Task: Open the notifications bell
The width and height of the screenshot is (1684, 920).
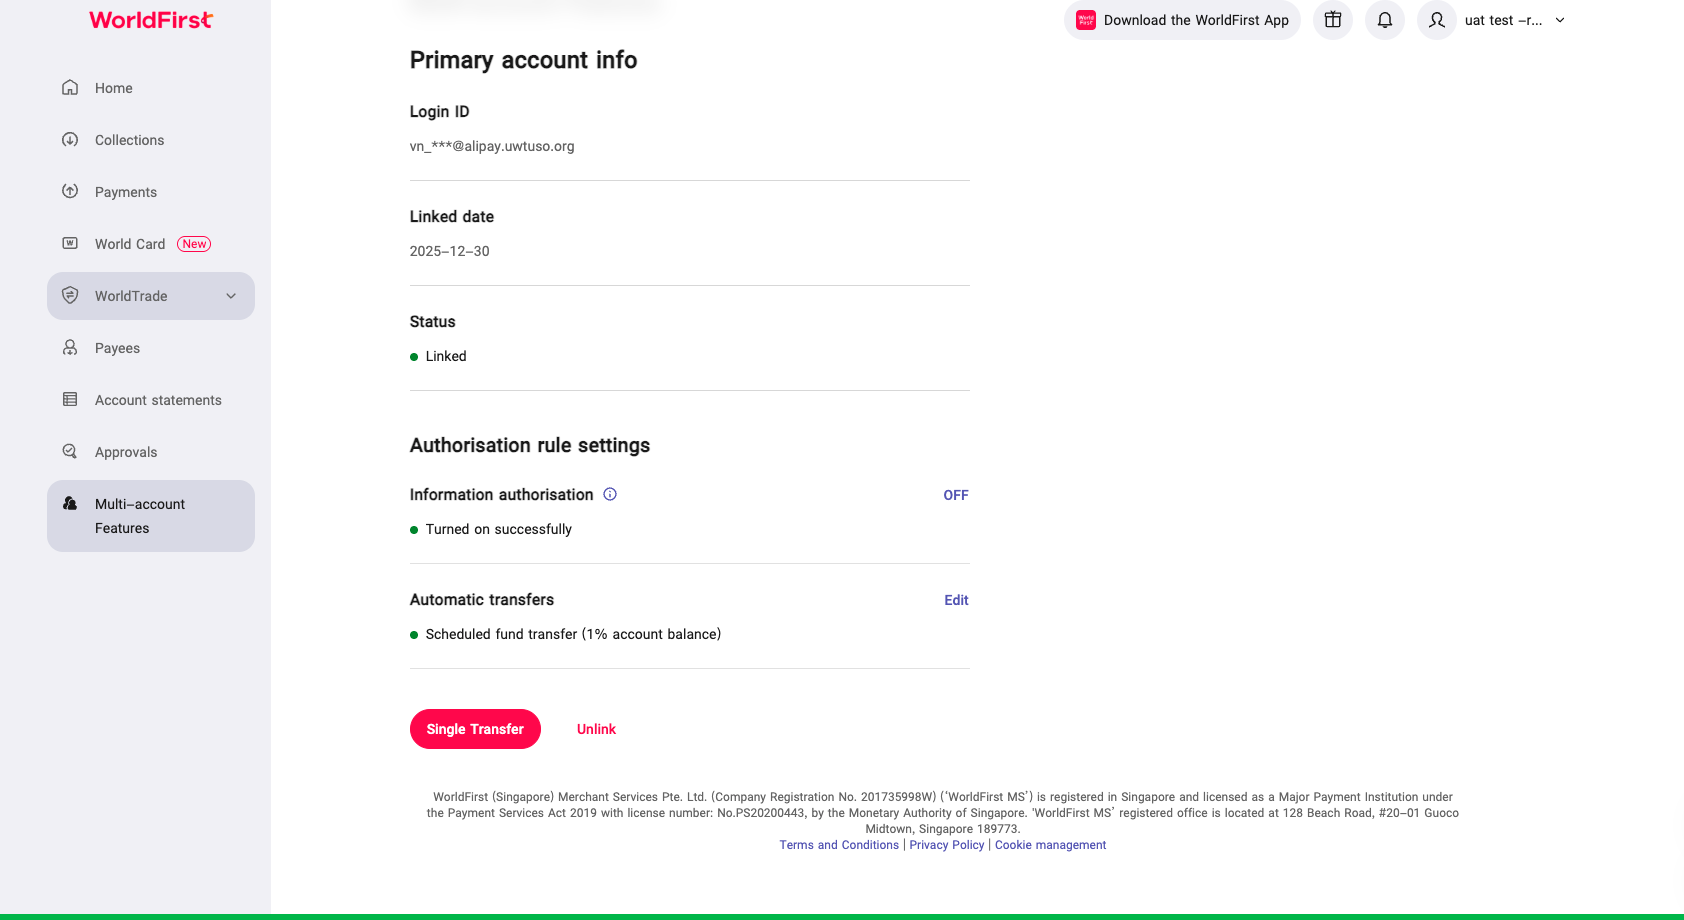Action: pyautogui.click(x=1385, y=20)
